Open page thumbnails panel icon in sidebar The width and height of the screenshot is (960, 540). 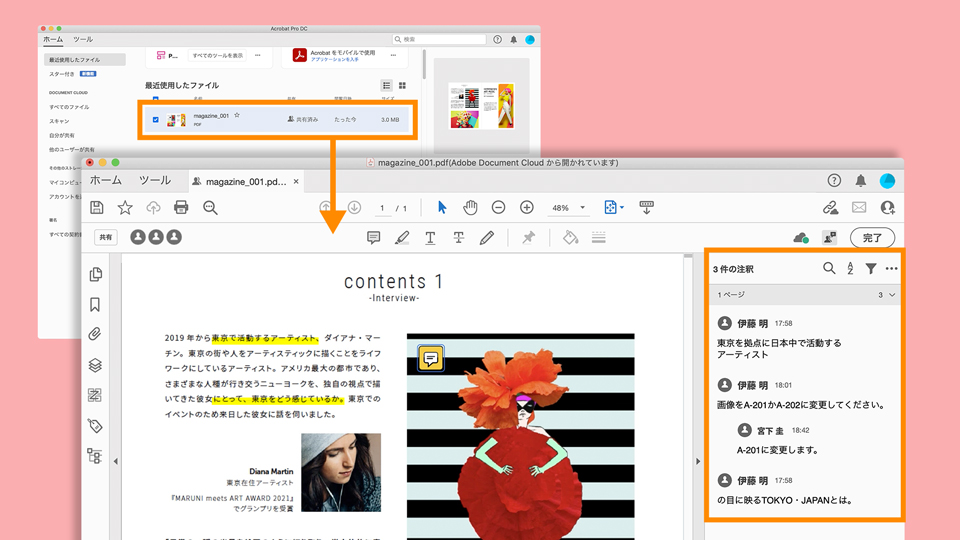point(96,274)
